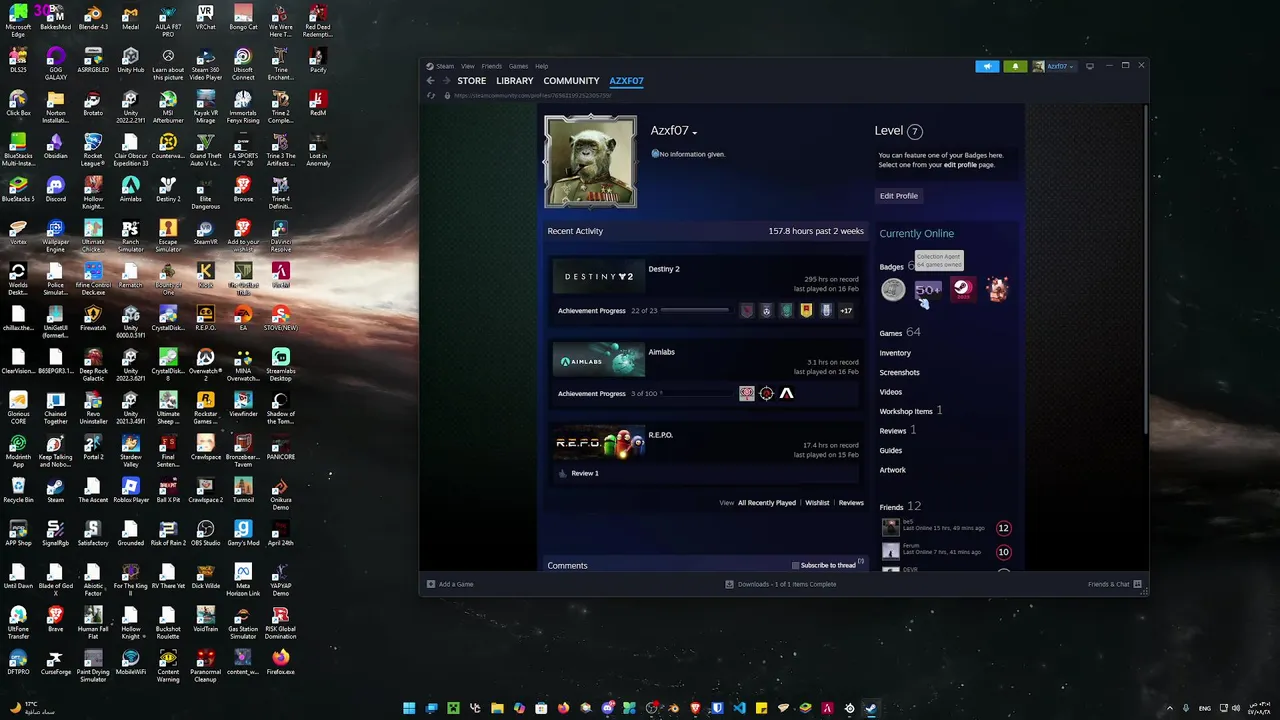
Task: Enable Subscribe to thread checkbox
Action: [796, 565]
